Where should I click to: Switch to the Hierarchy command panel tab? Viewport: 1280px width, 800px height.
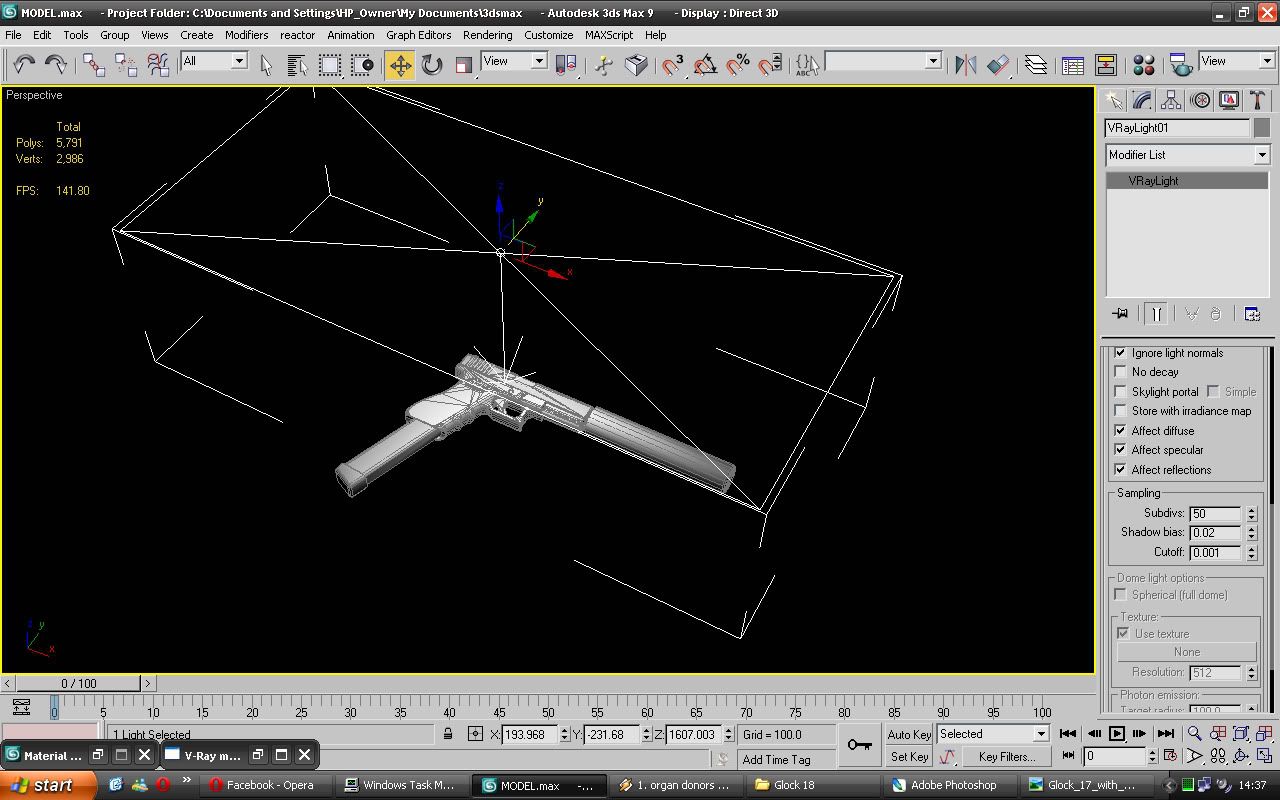1172,100
